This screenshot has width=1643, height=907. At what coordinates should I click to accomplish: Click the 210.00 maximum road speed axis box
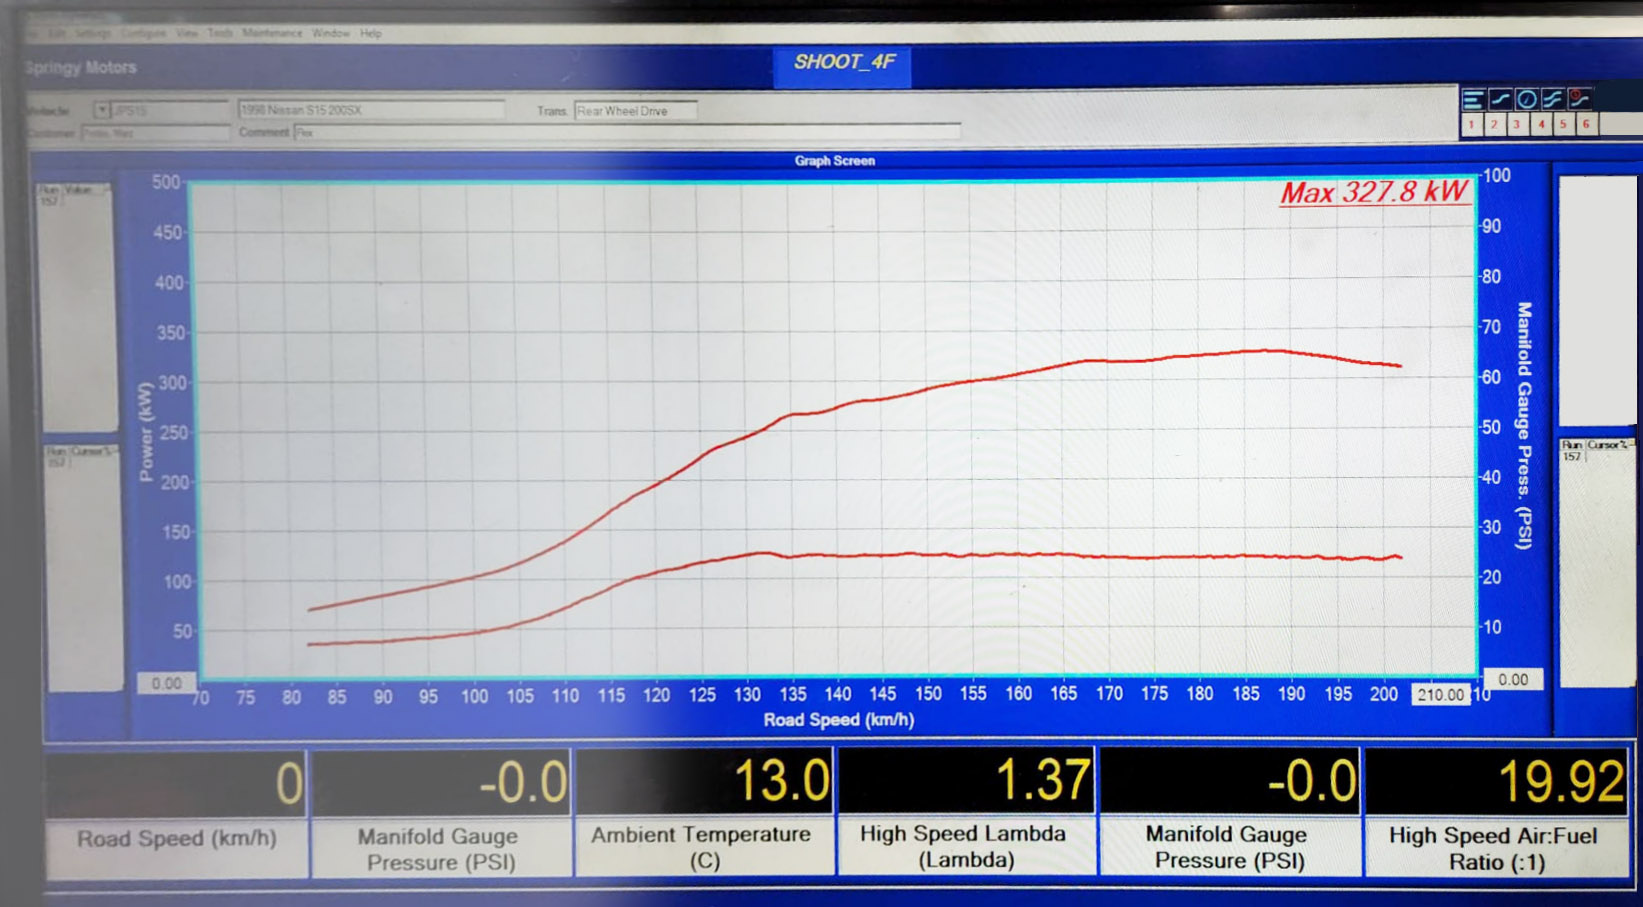(1440, 695)
